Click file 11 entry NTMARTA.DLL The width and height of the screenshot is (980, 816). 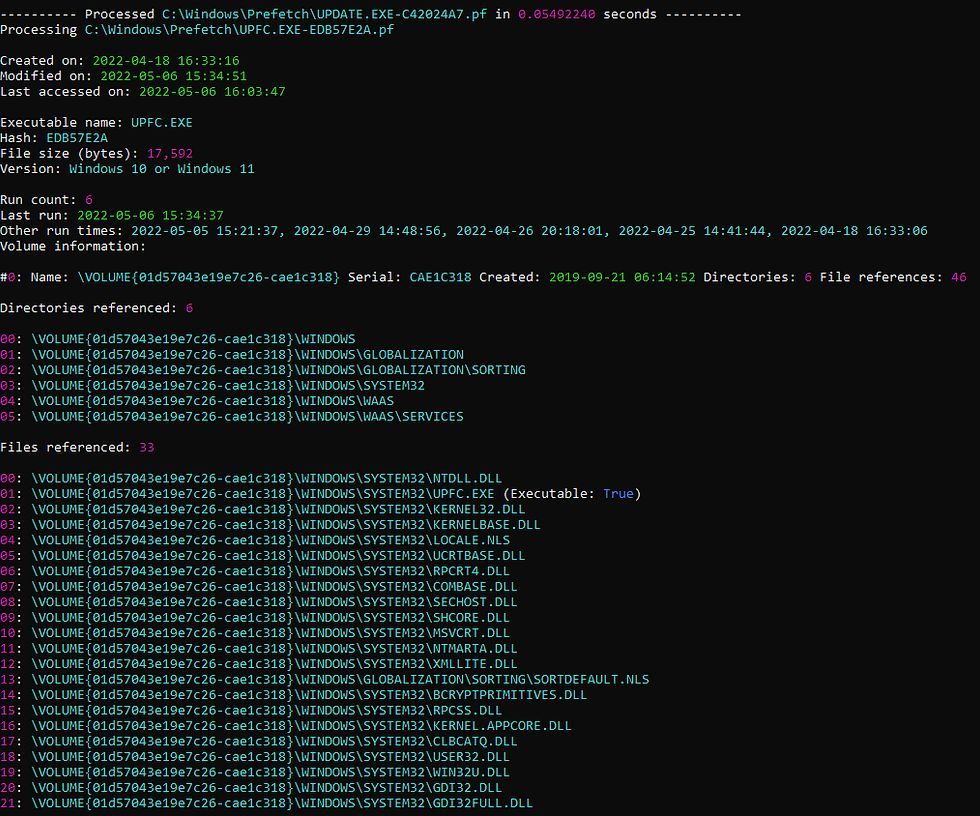[x=259, y=649]
